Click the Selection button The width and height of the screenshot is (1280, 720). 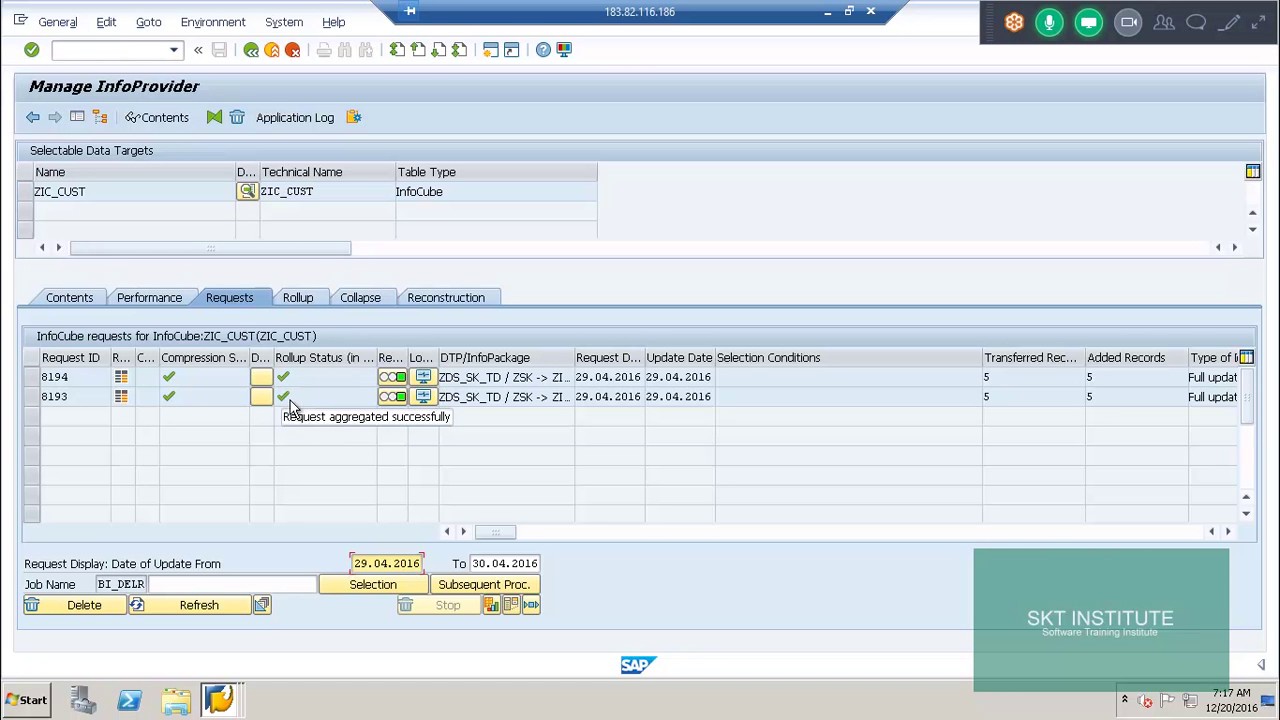coord(373,585)
